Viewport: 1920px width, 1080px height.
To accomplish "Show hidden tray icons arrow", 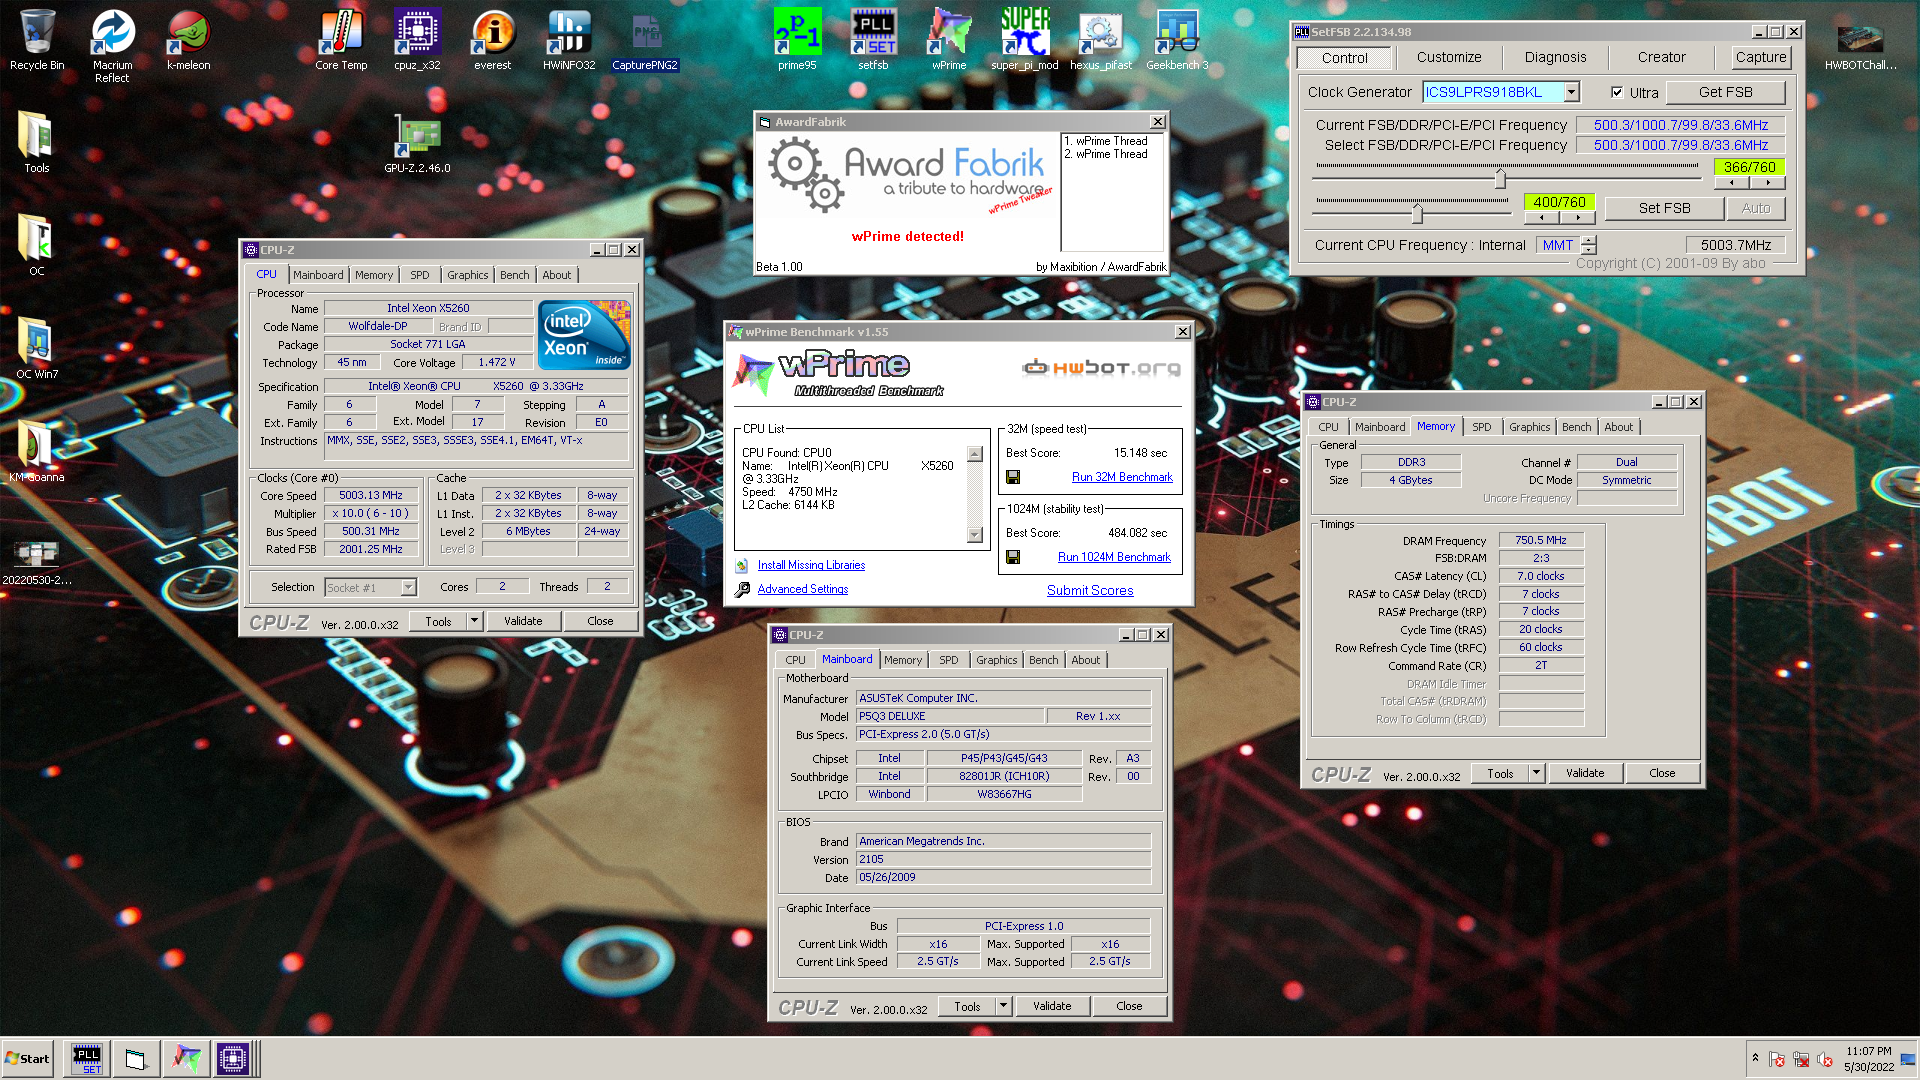I will coord(1755,1058).
